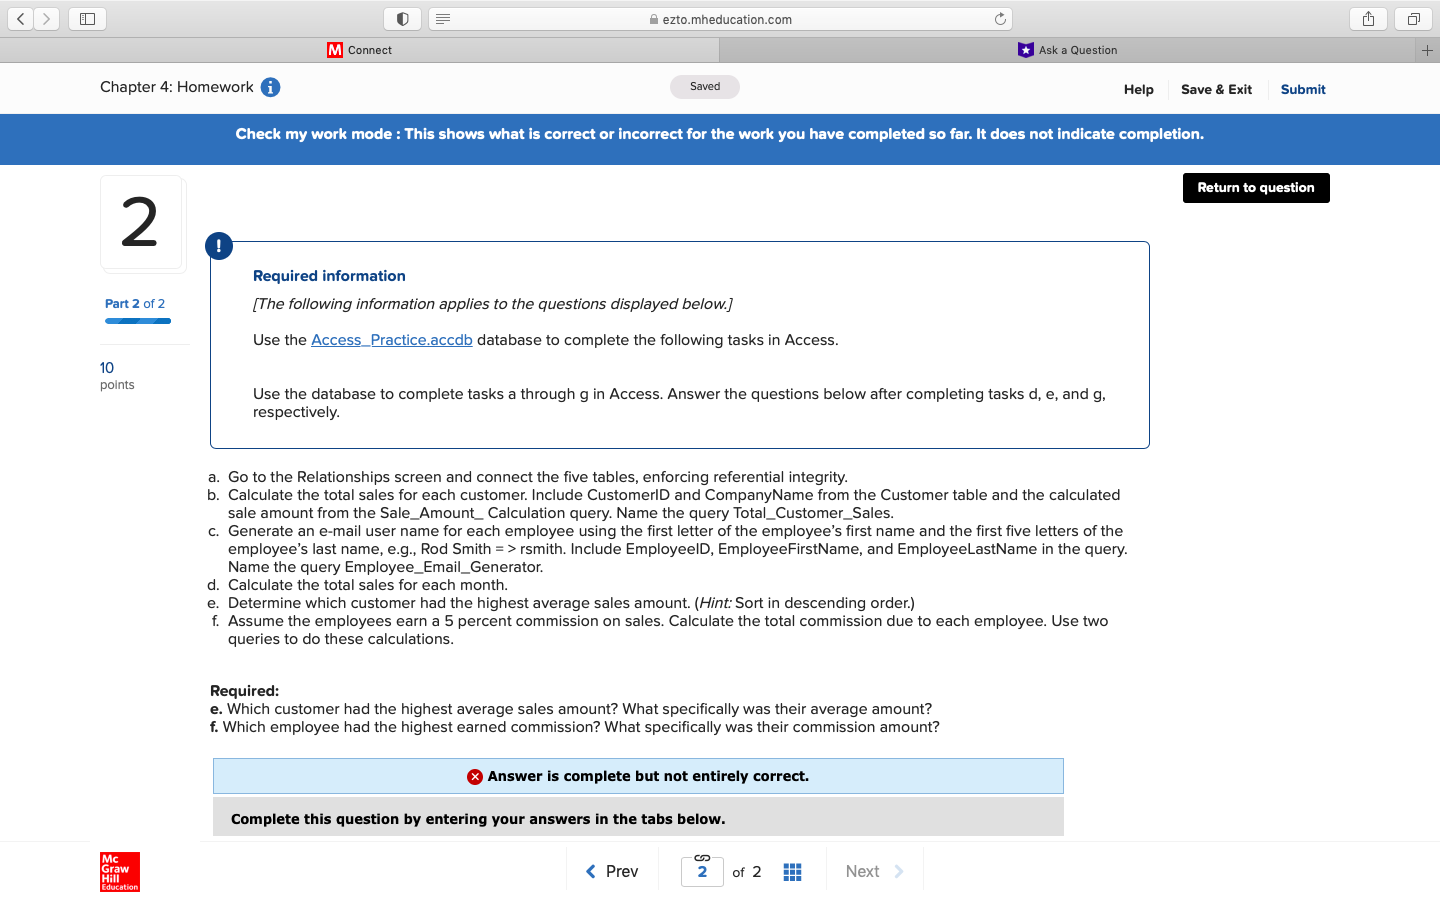The width and height of the screenshot is (1440, 900).
Task: Show the tab overview in Safari
Action: pos(1411,18)
